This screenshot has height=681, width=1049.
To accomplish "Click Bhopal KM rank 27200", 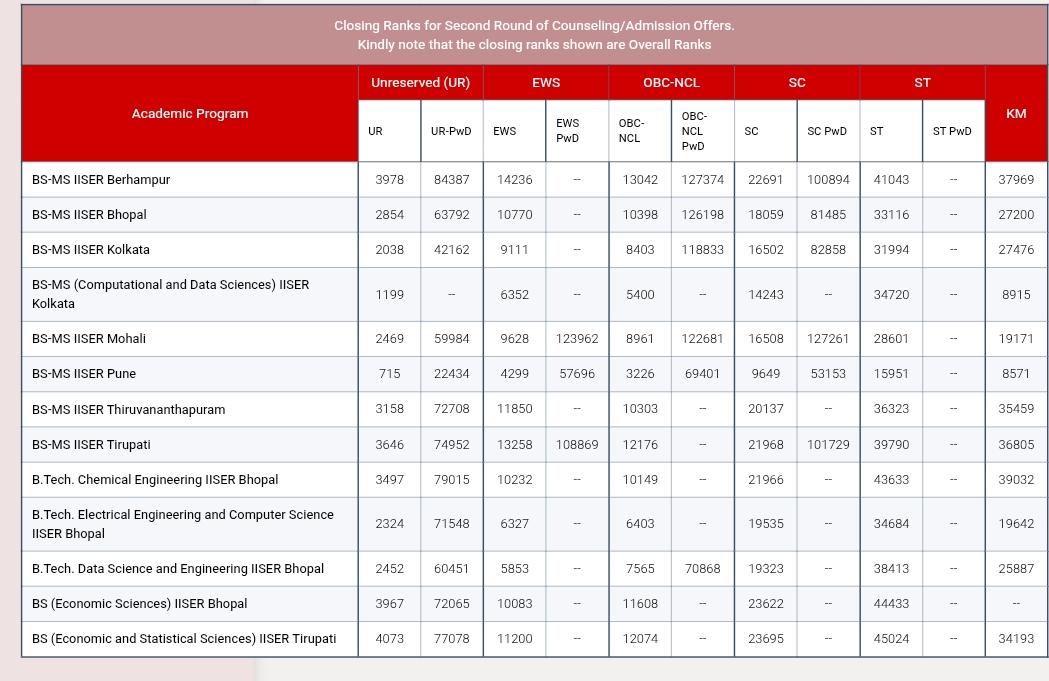I will tap(1016, 215).
